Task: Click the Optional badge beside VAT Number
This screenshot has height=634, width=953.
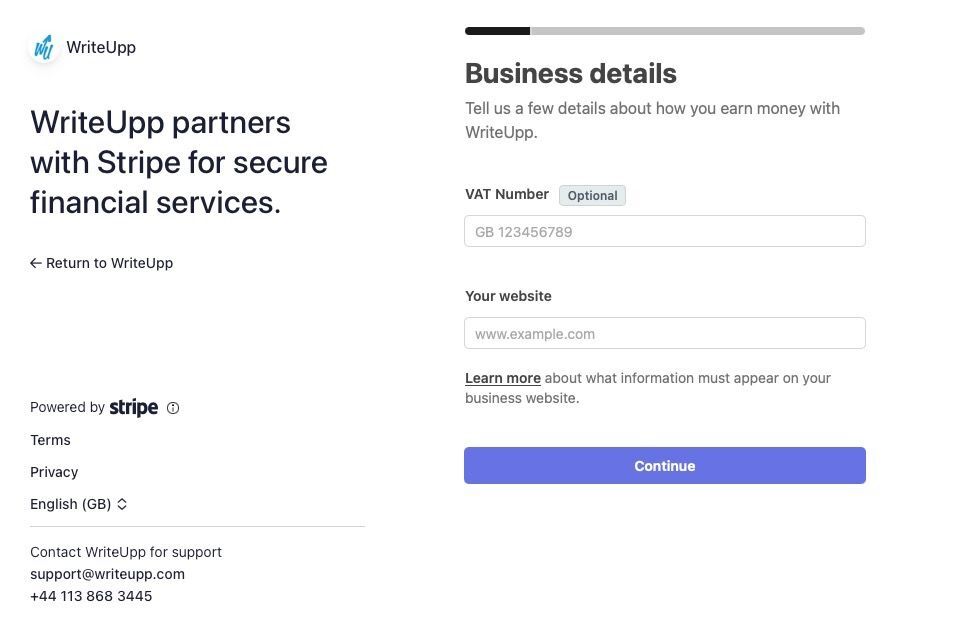Action: pyautogui.click(x=592, y=195)
